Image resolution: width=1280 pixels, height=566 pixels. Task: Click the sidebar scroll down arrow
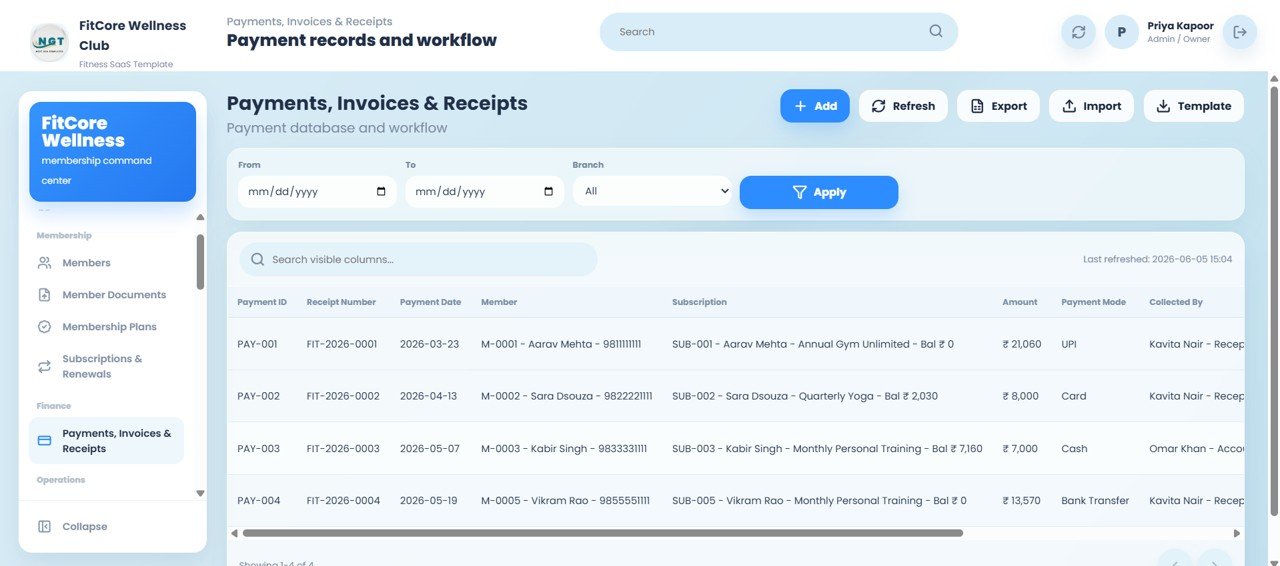[200, 493]
